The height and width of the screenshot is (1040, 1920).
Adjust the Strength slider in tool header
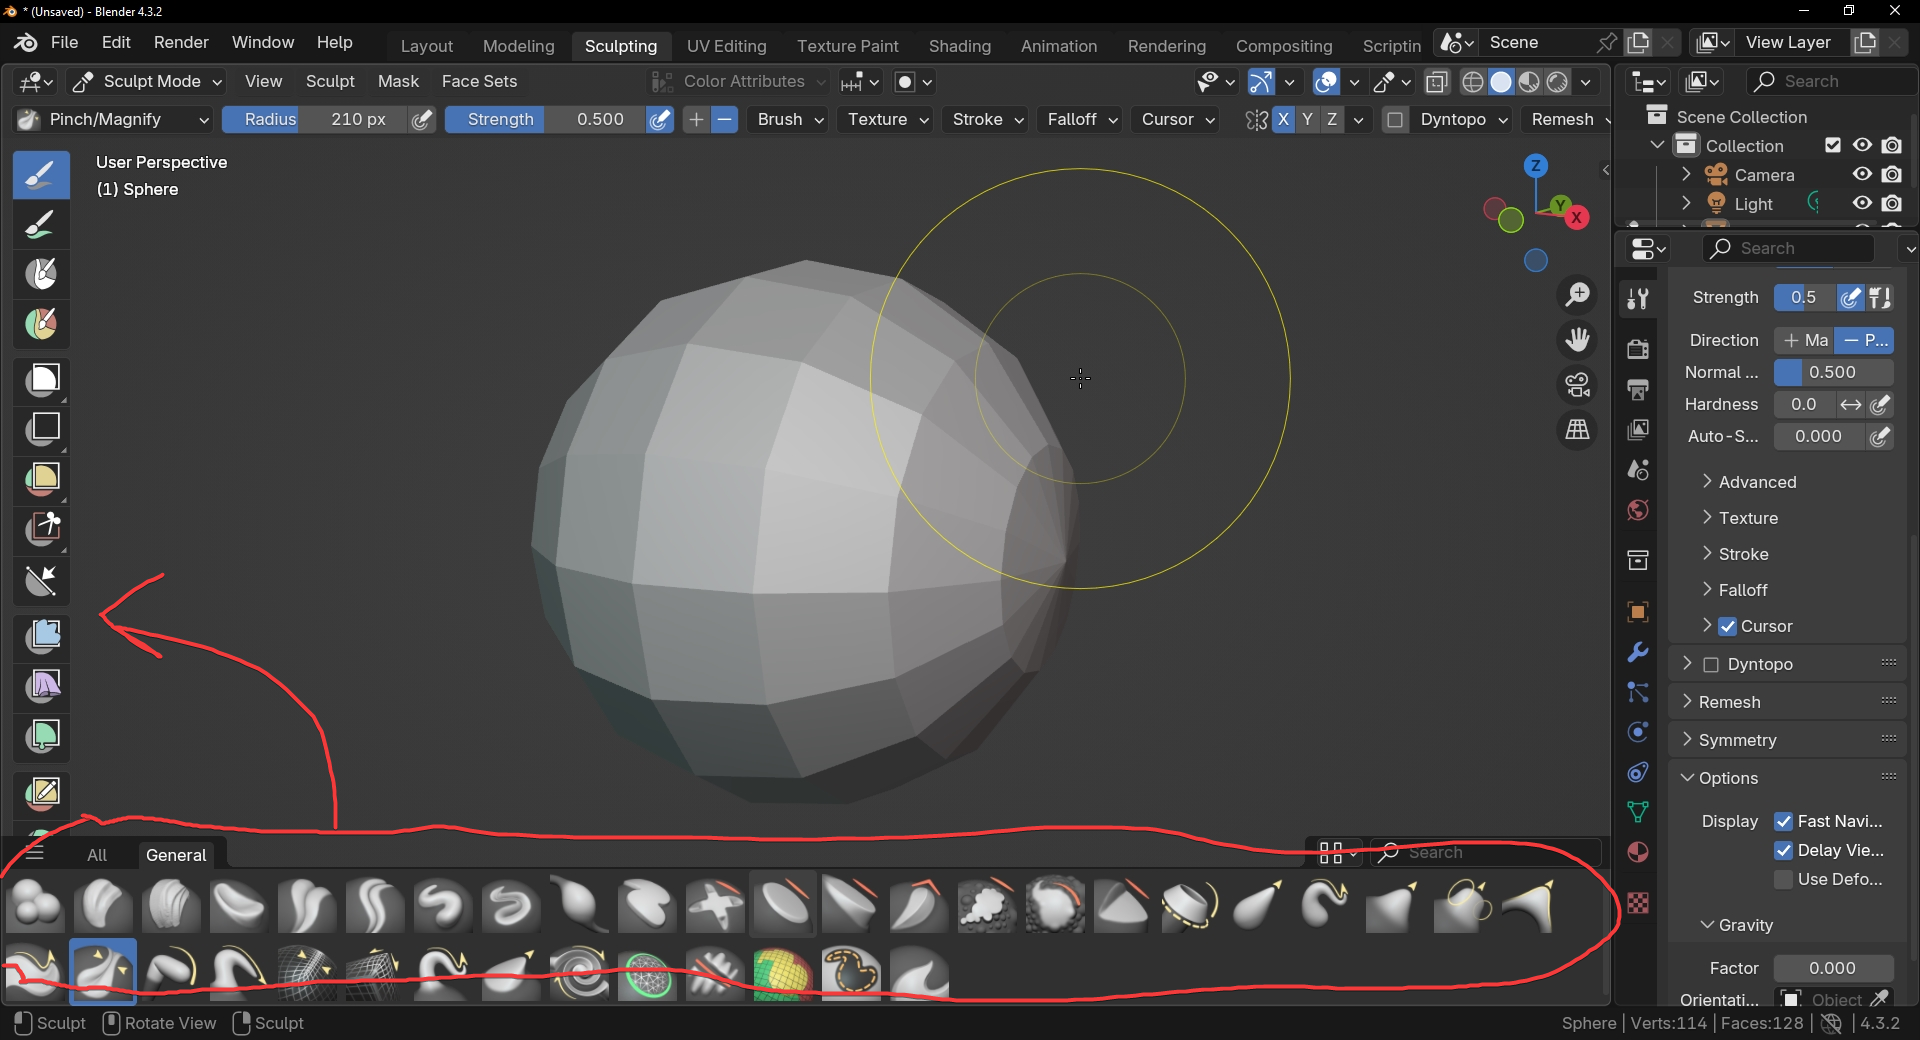(545, 120)
